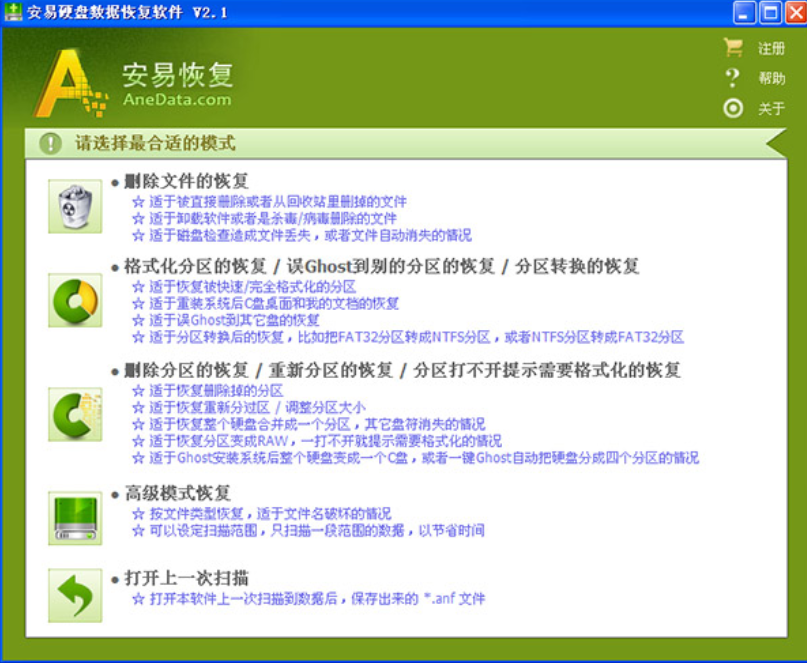807x663 pixels.
Task: Close the data recovery window
Action: pyautogui.click(x=795, y=13)
